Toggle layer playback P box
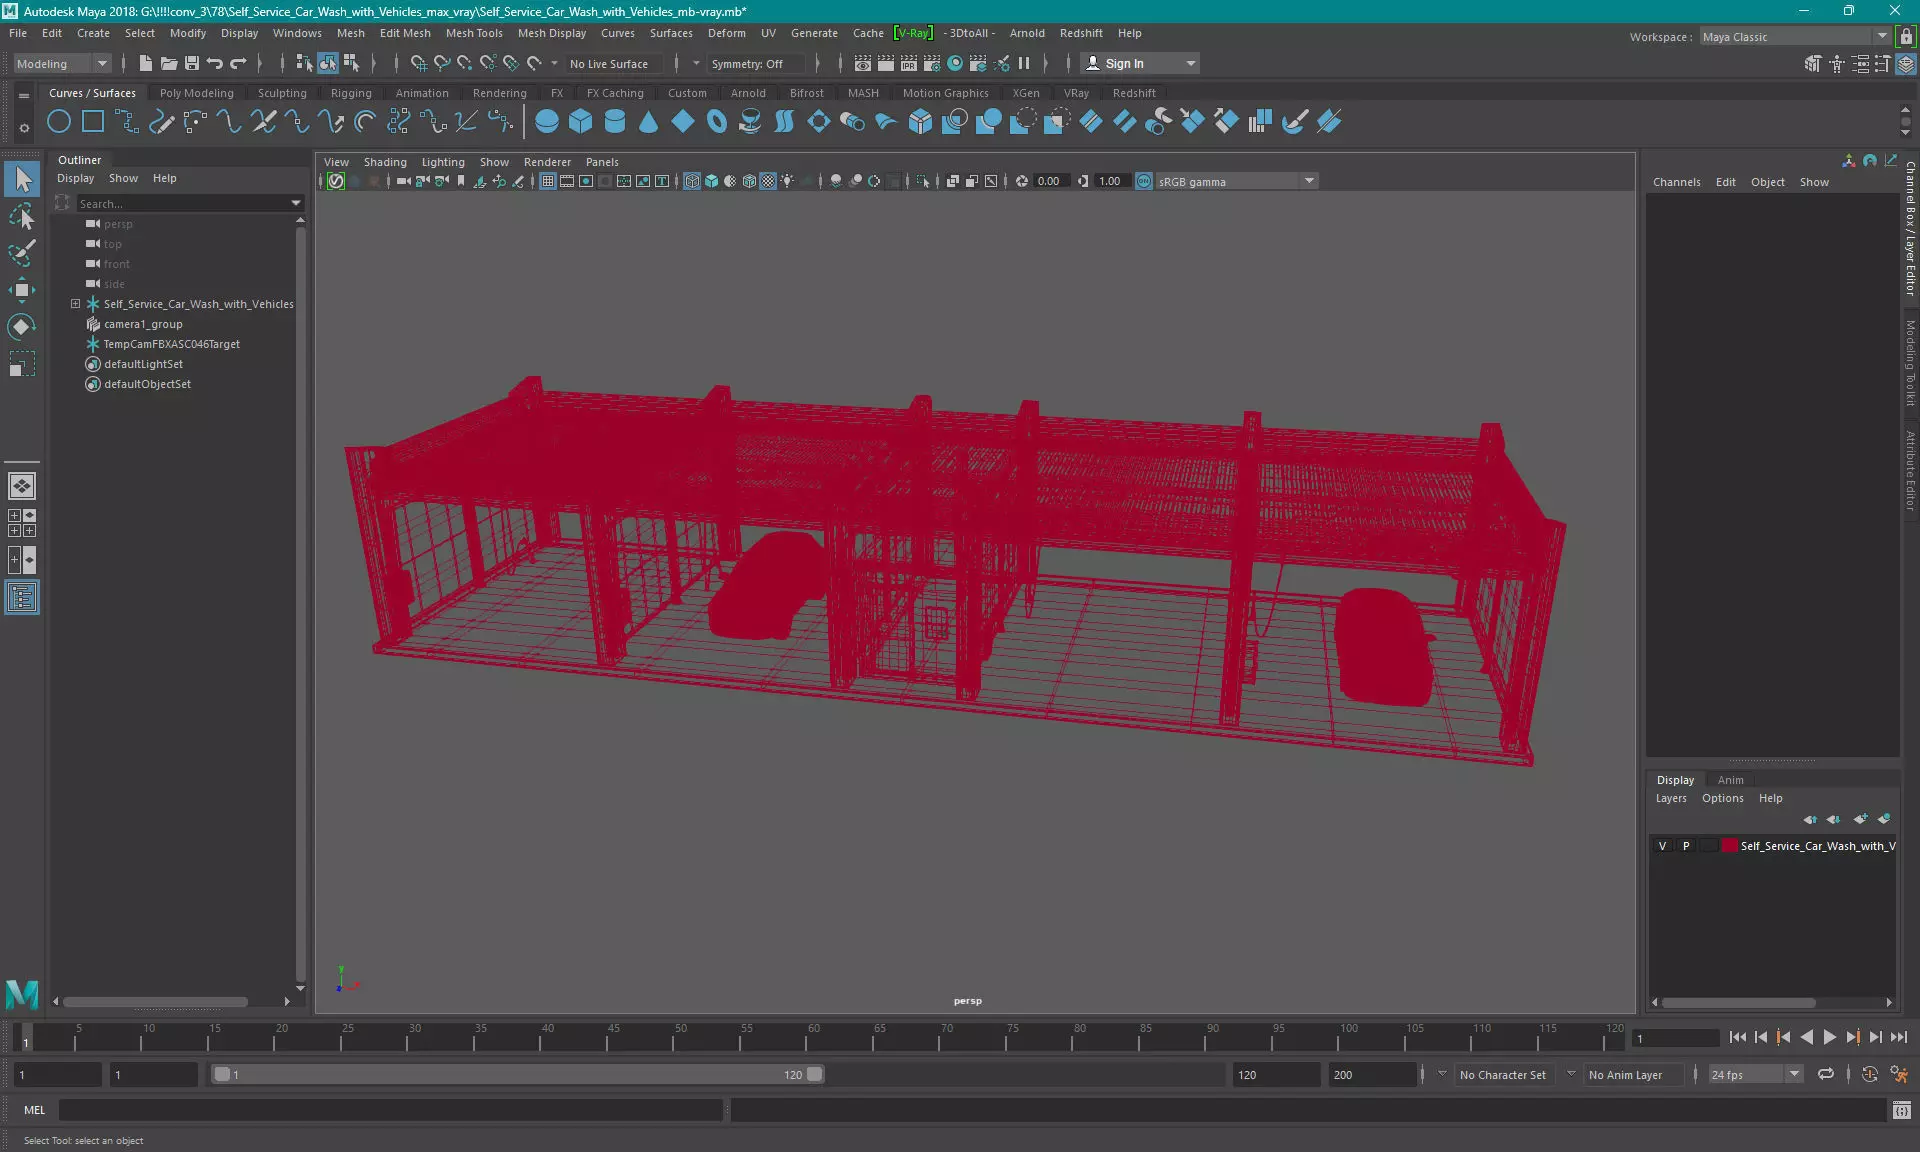The height and width of the screenshot is (1152, 1920). [1686, 846]
